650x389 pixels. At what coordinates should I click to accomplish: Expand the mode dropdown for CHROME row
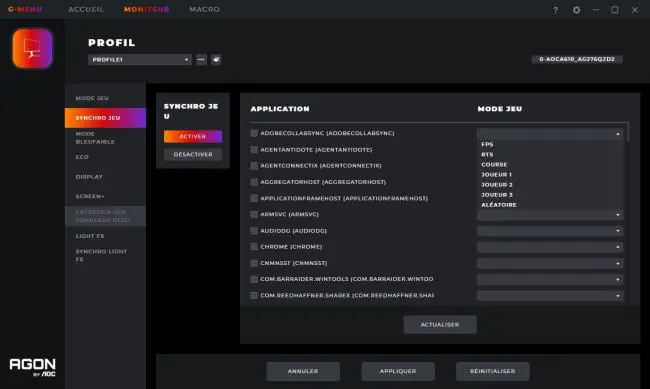(x=550, y=247)
